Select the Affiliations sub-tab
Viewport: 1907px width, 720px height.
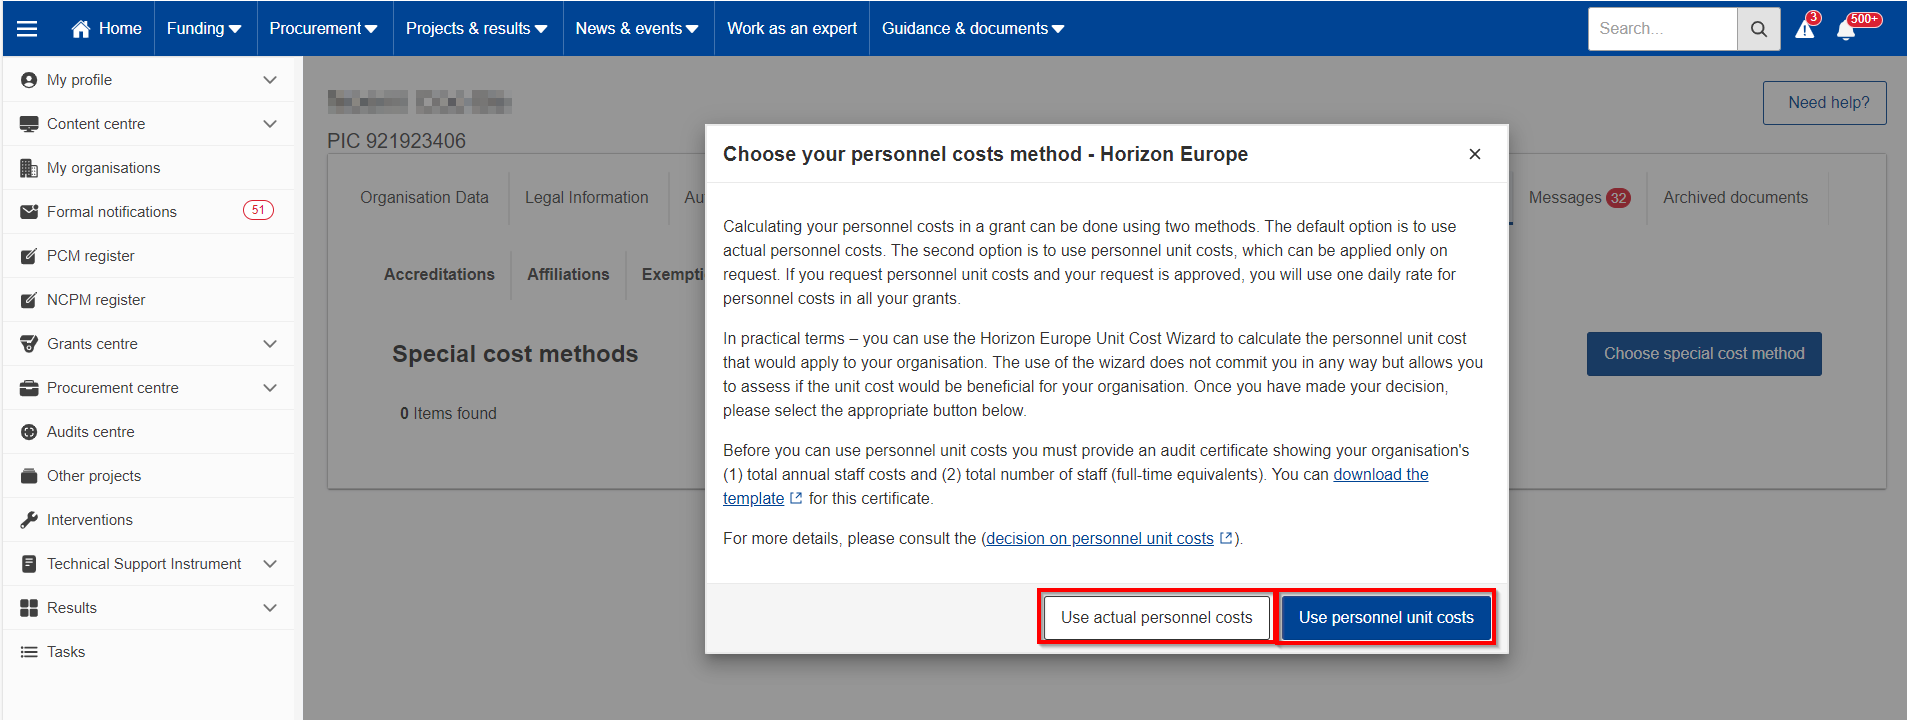[568, 275]
